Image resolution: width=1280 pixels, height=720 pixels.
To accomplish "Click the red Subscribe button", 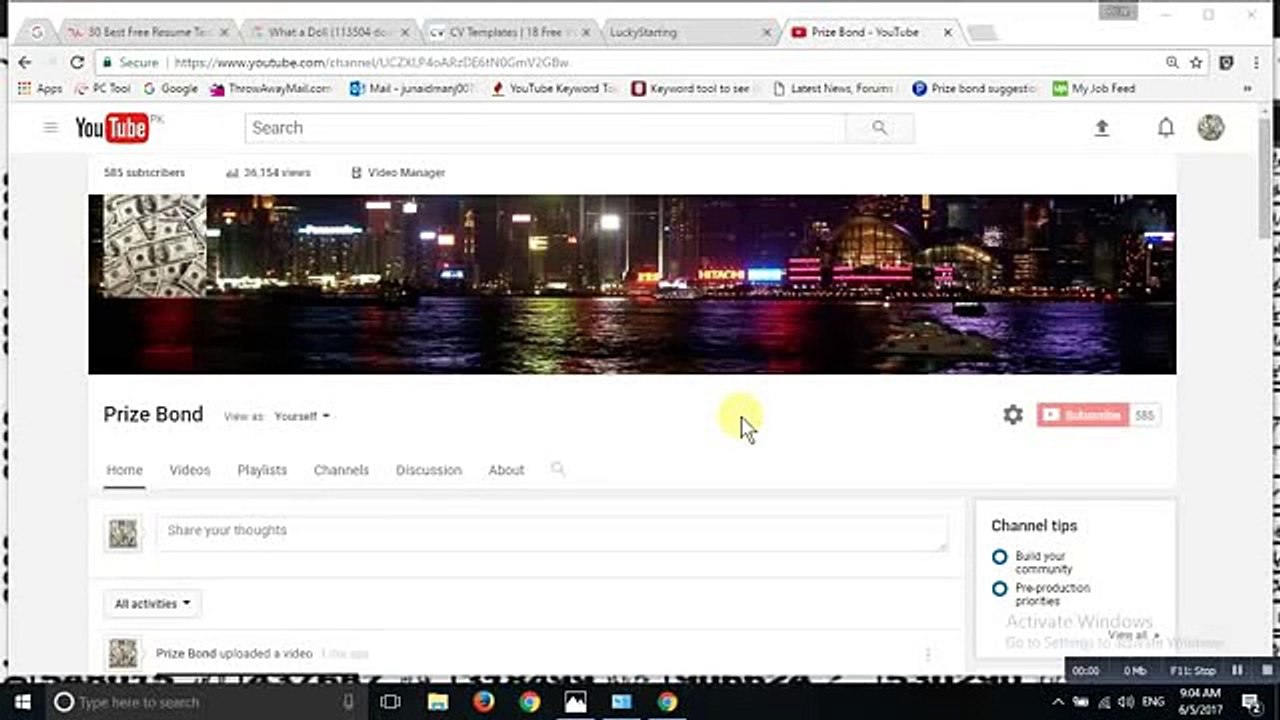I will [1083, 415].
